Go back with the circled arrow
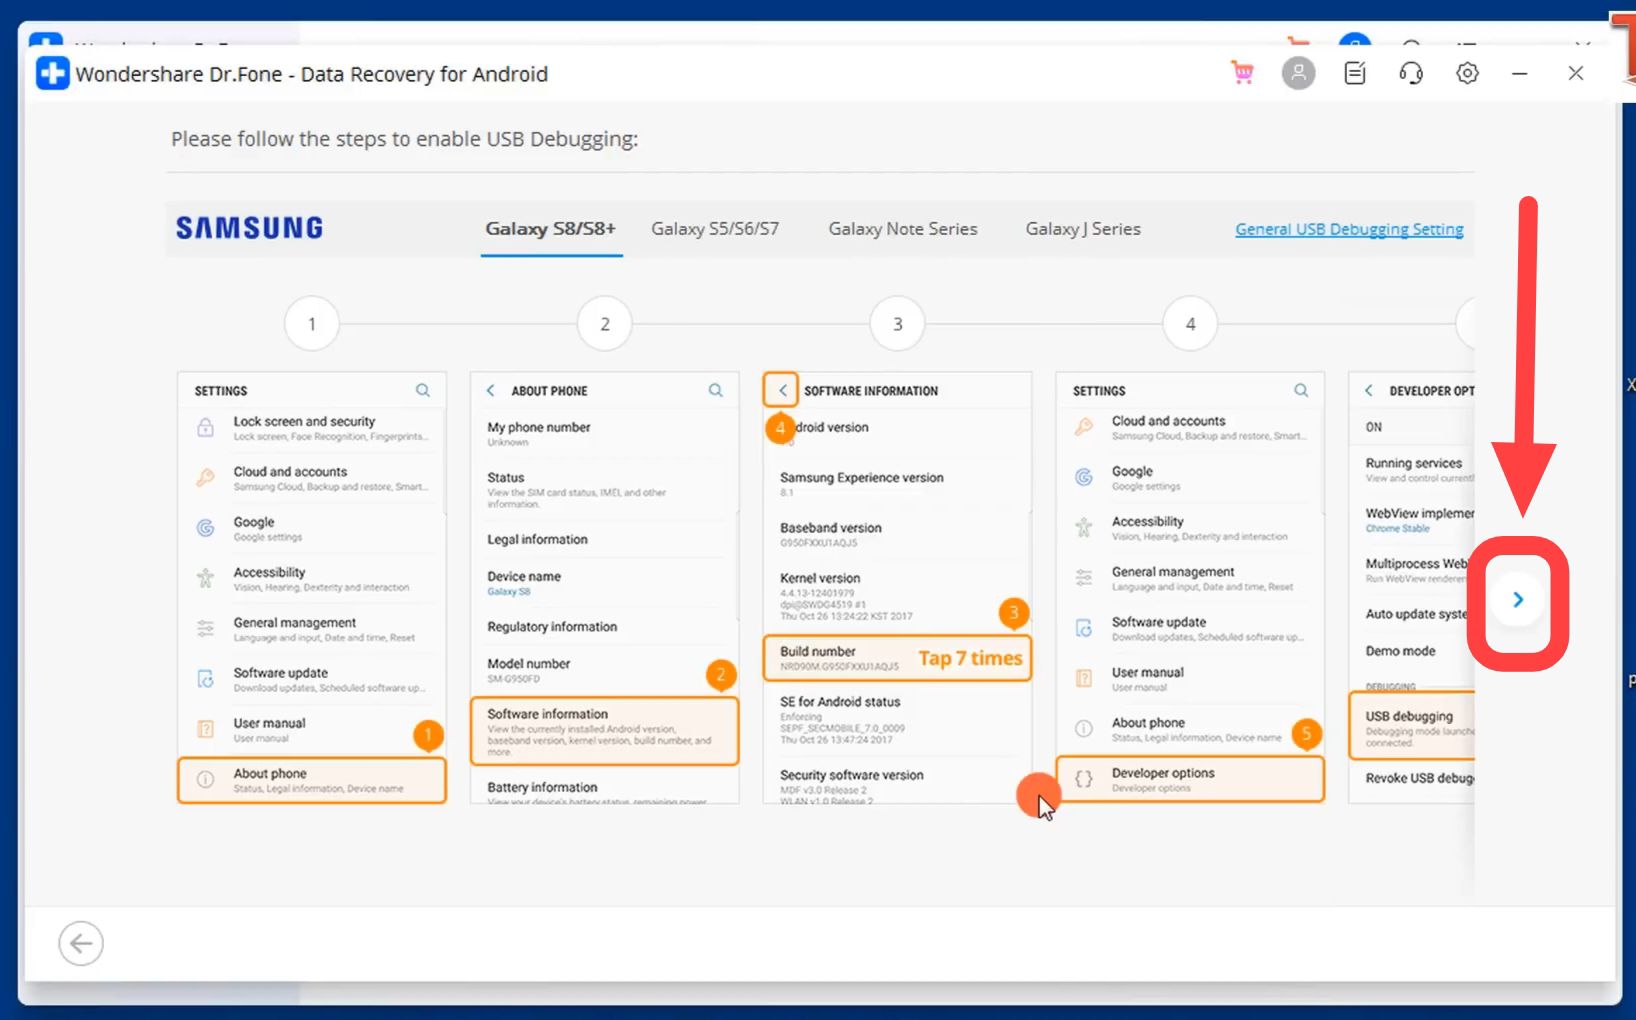This screenshot has width=1636, height=1020. tap(81, 943)
